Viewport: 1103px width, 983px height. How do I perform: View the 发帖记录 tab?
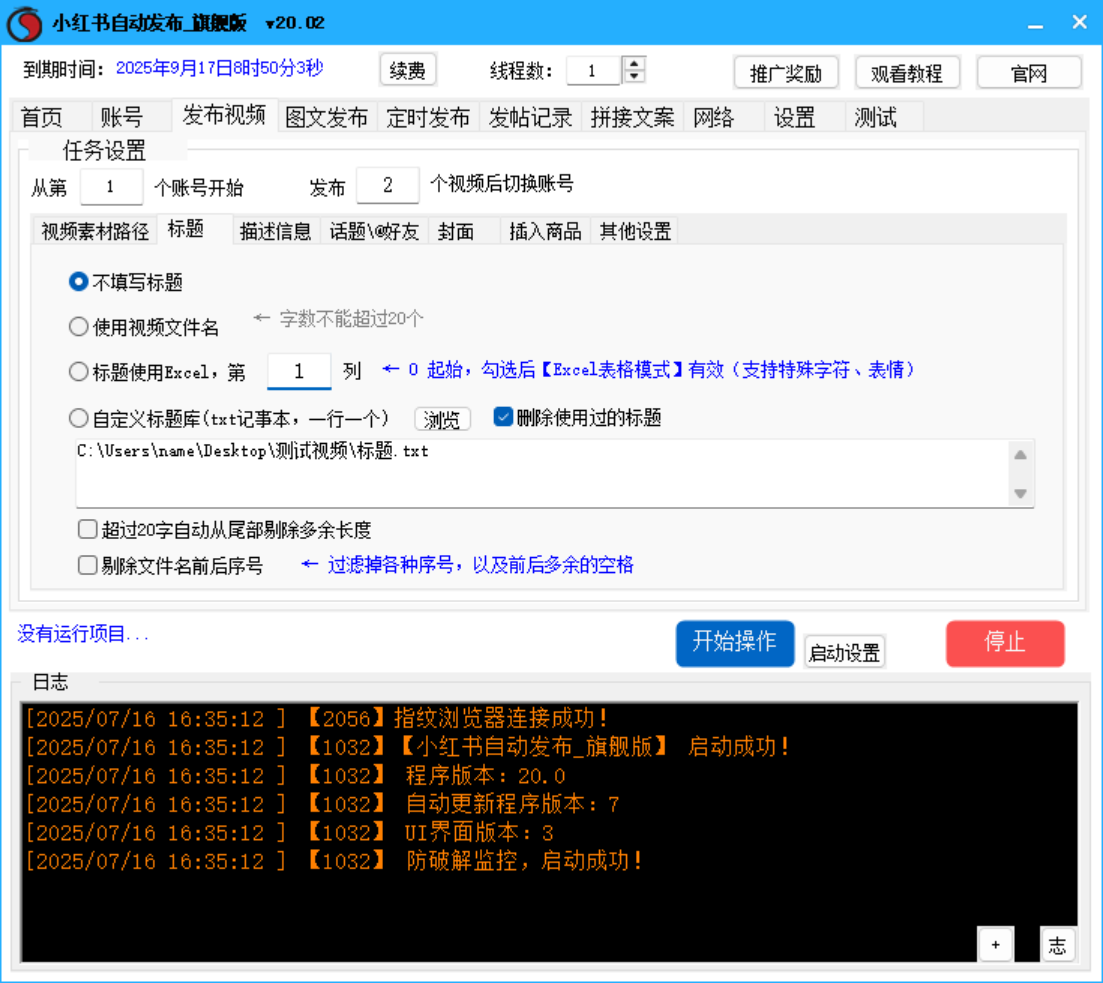[x=530, y=117]
